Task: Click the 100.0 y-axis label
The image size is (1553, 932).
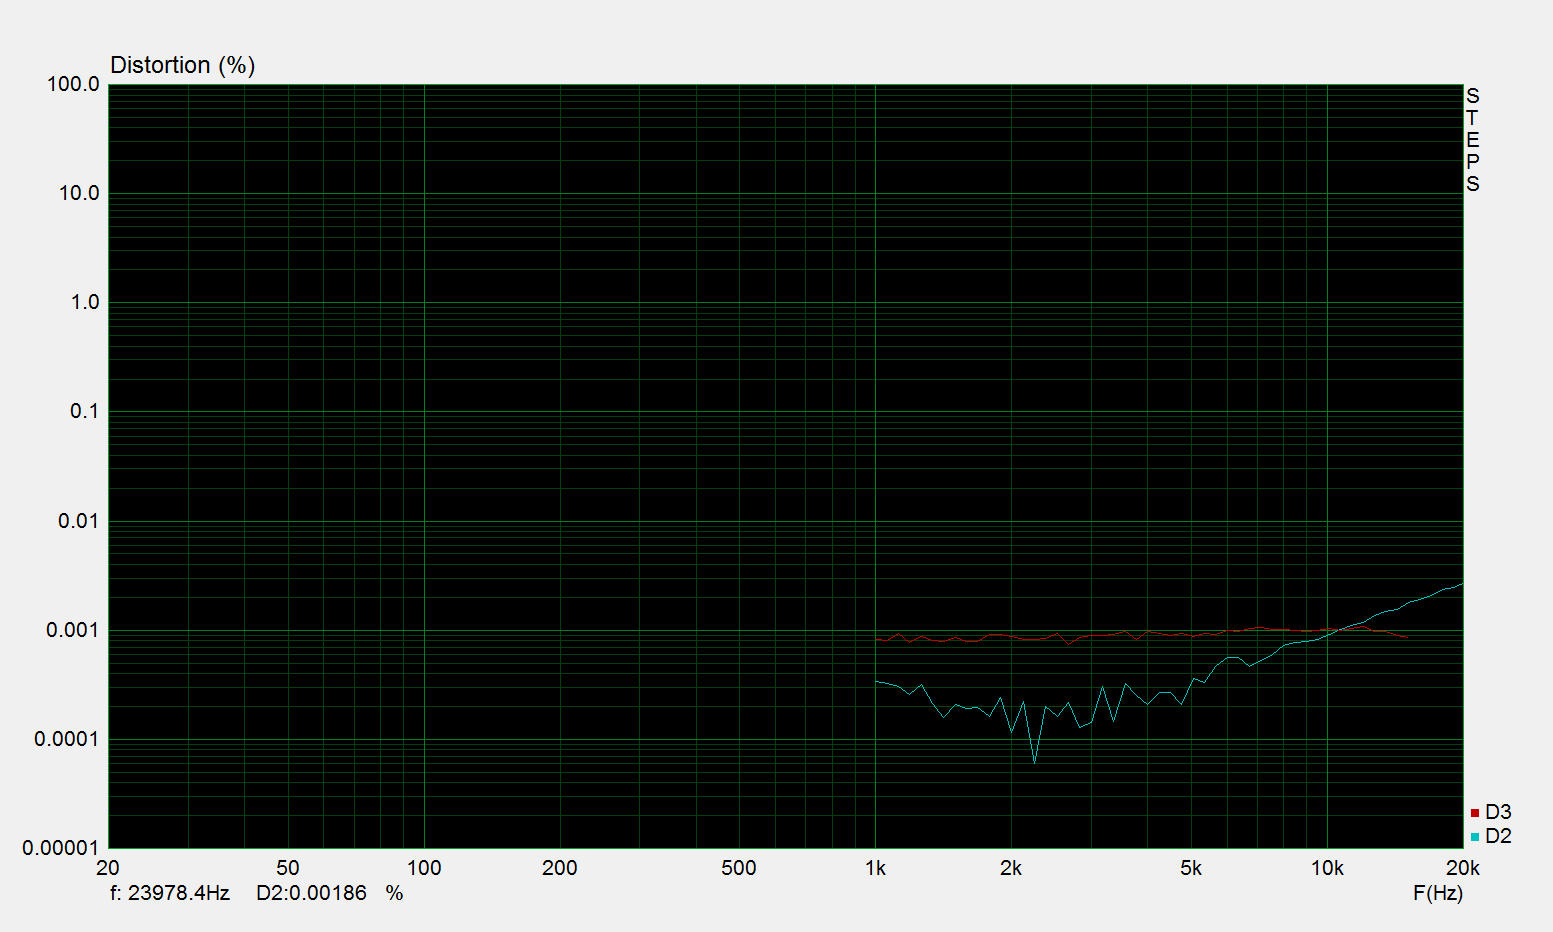Action: (73, 84)
